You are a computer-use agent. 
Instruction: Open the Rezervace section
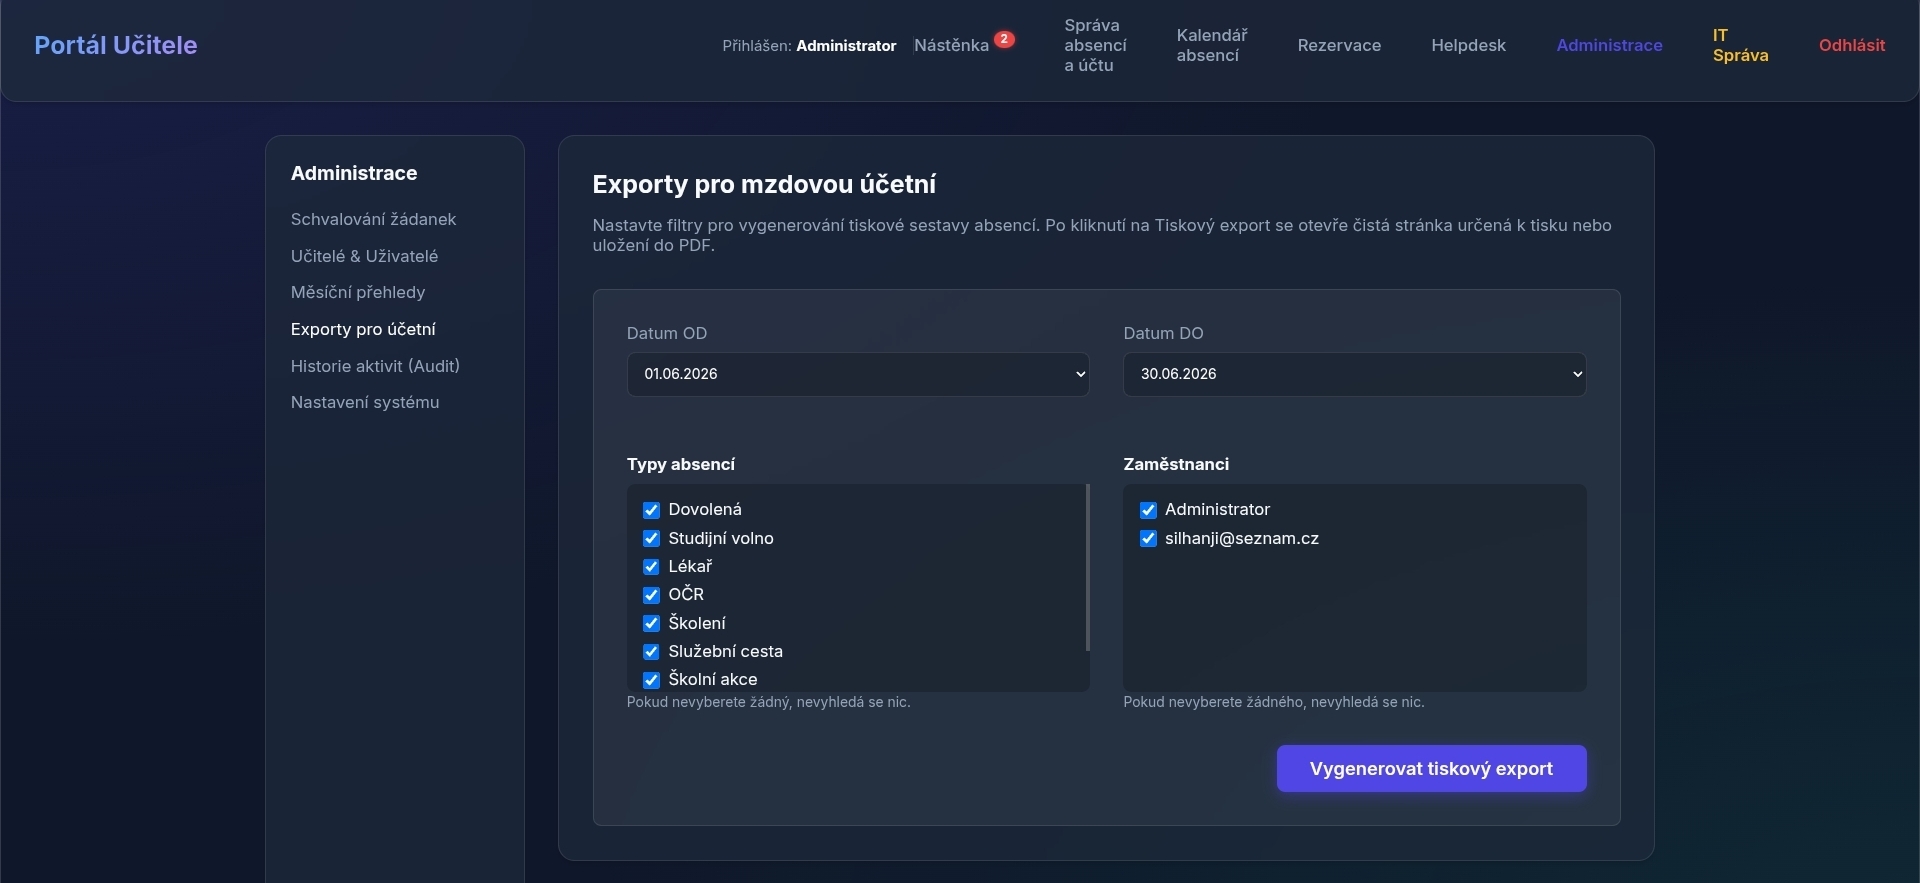point(1339,45)
